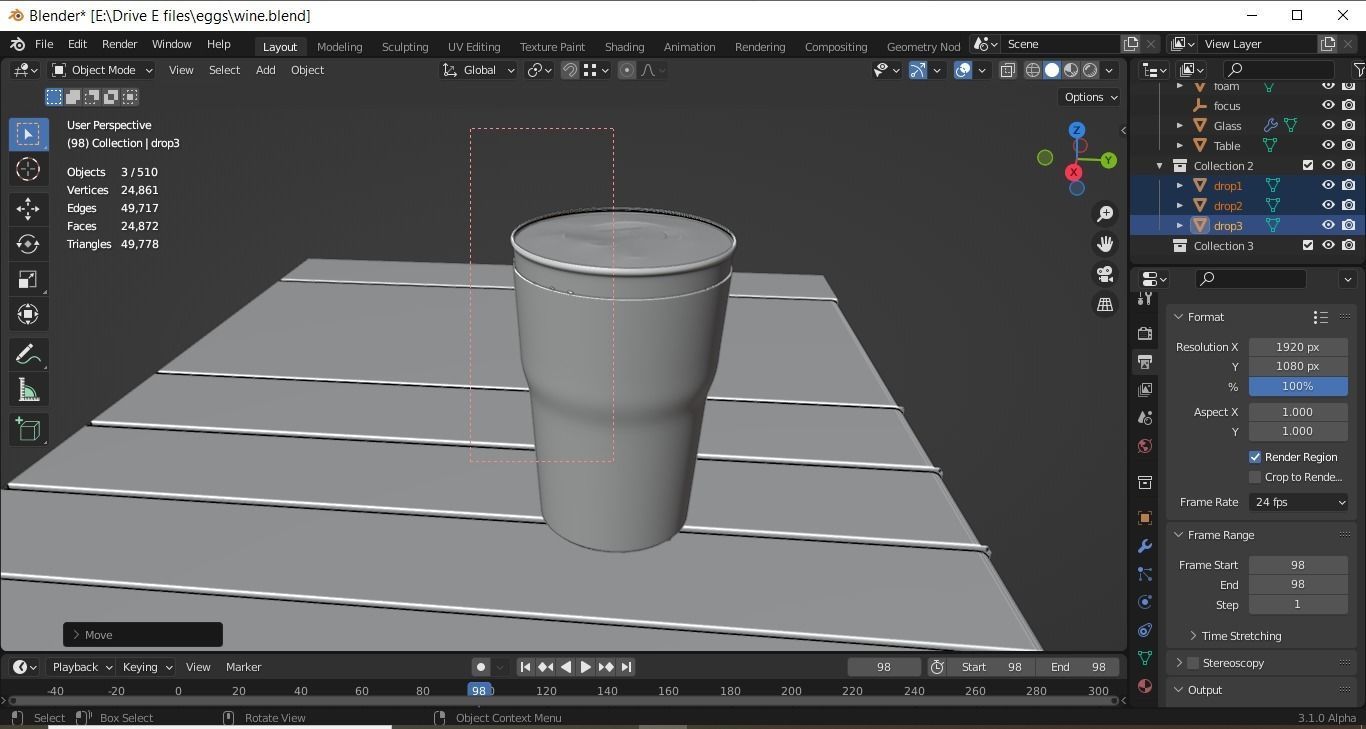This screenshot has height=729, width=1366.
Task: Click the zoom magnifier viewport icon
Action: [1105, 214]
